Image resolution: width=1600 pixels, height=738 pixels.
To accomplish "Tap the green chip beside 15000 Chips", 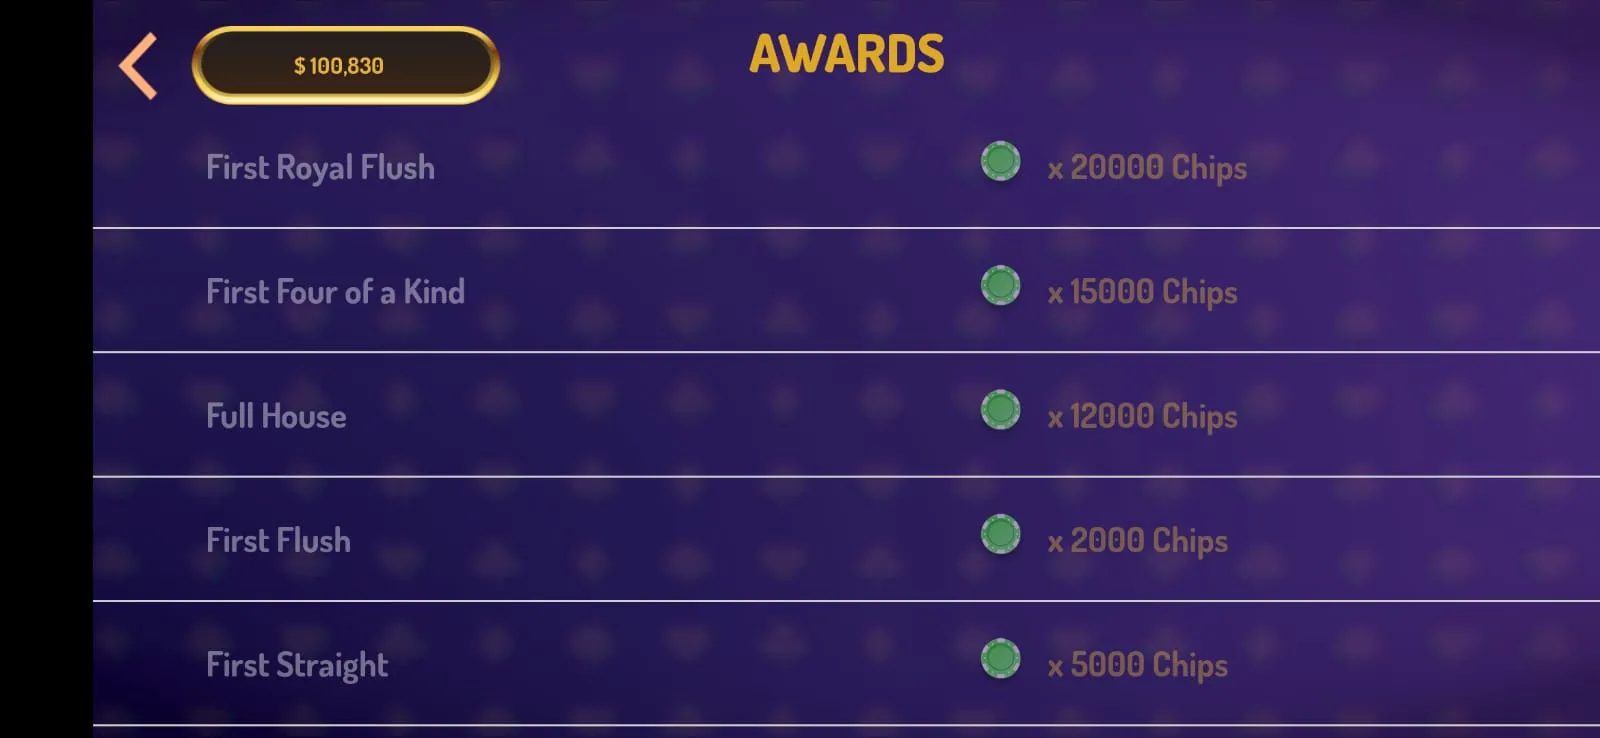I will pyautogui.click(x=1000, y=286).
